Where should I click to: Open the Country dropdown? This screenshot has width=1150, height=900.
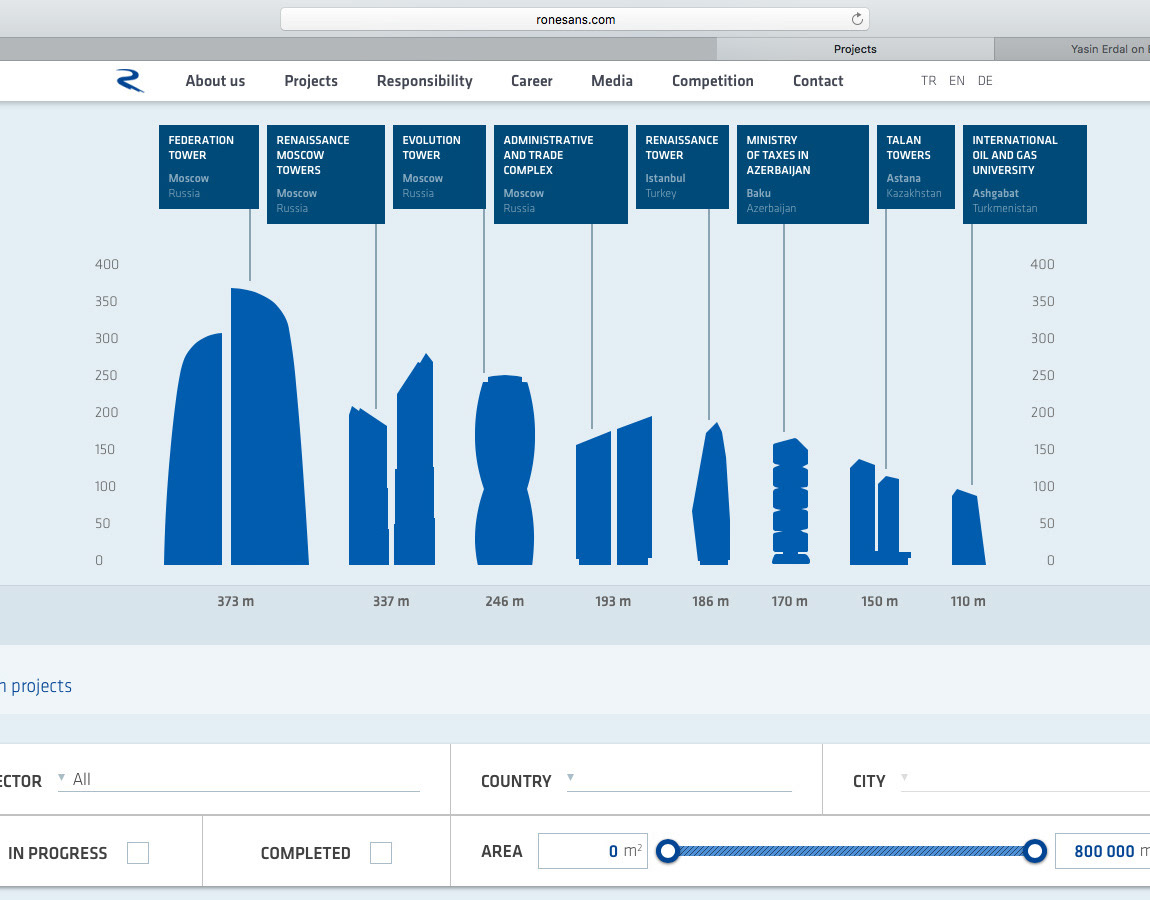tap(679, 780)
